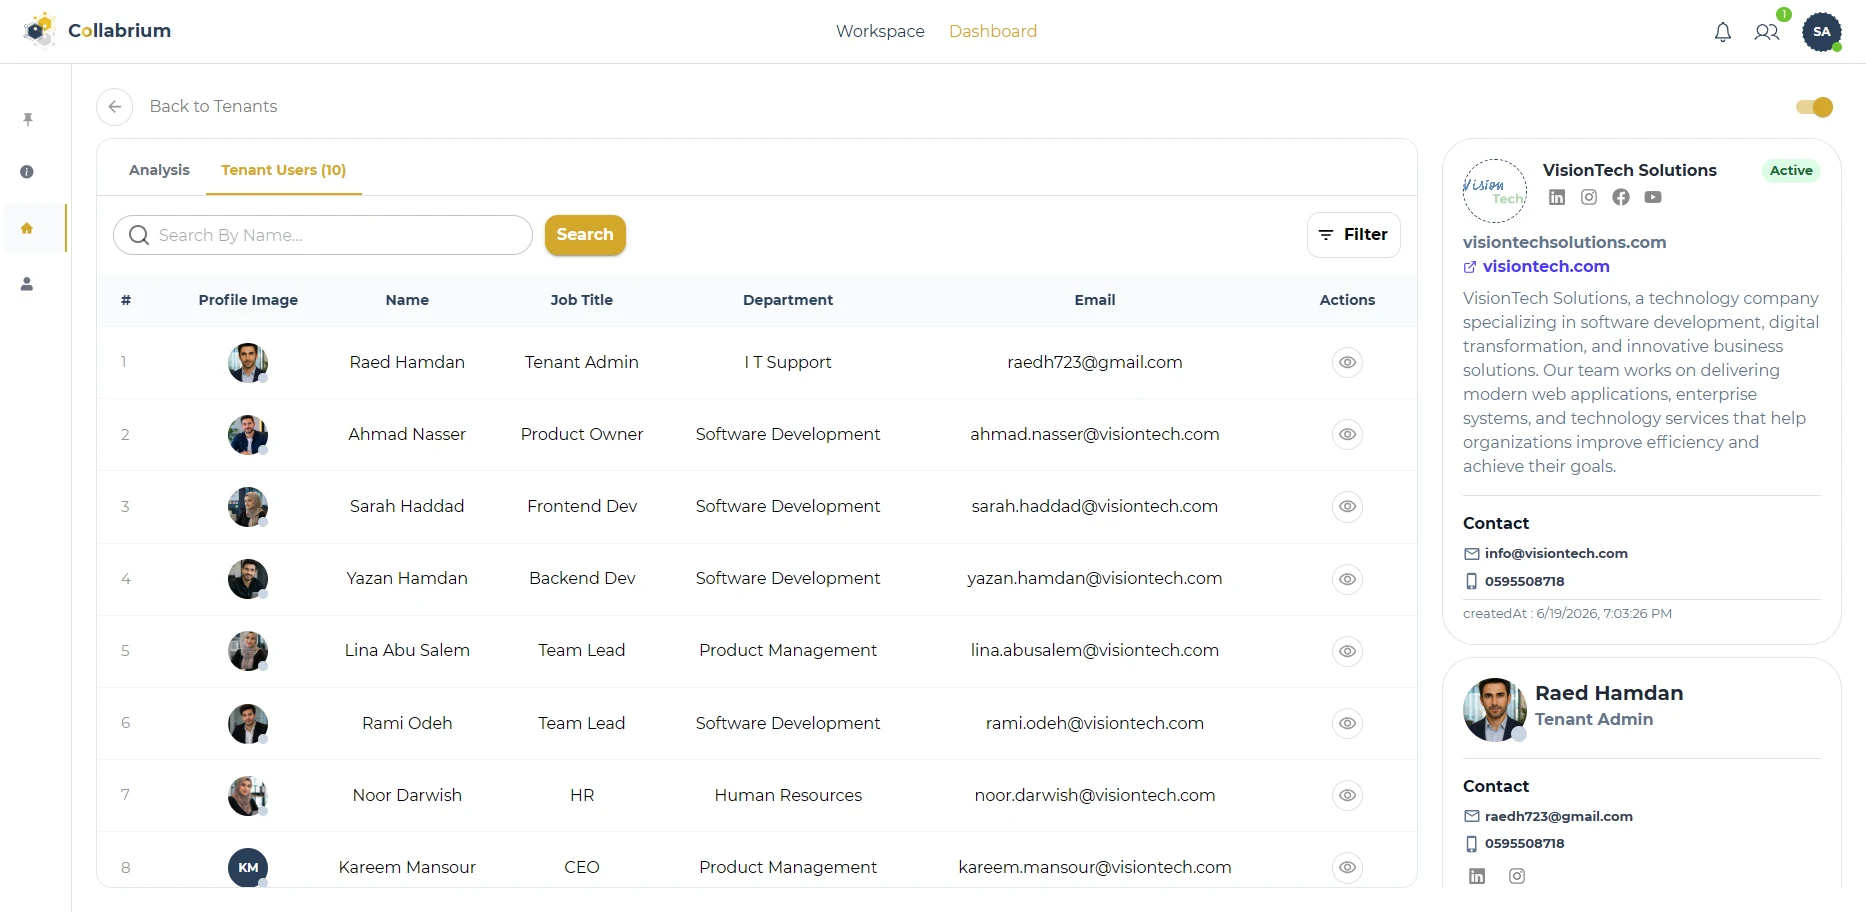The image size is (1866, 912).
Task: Open the Workspace menu item
Action: 880,31
